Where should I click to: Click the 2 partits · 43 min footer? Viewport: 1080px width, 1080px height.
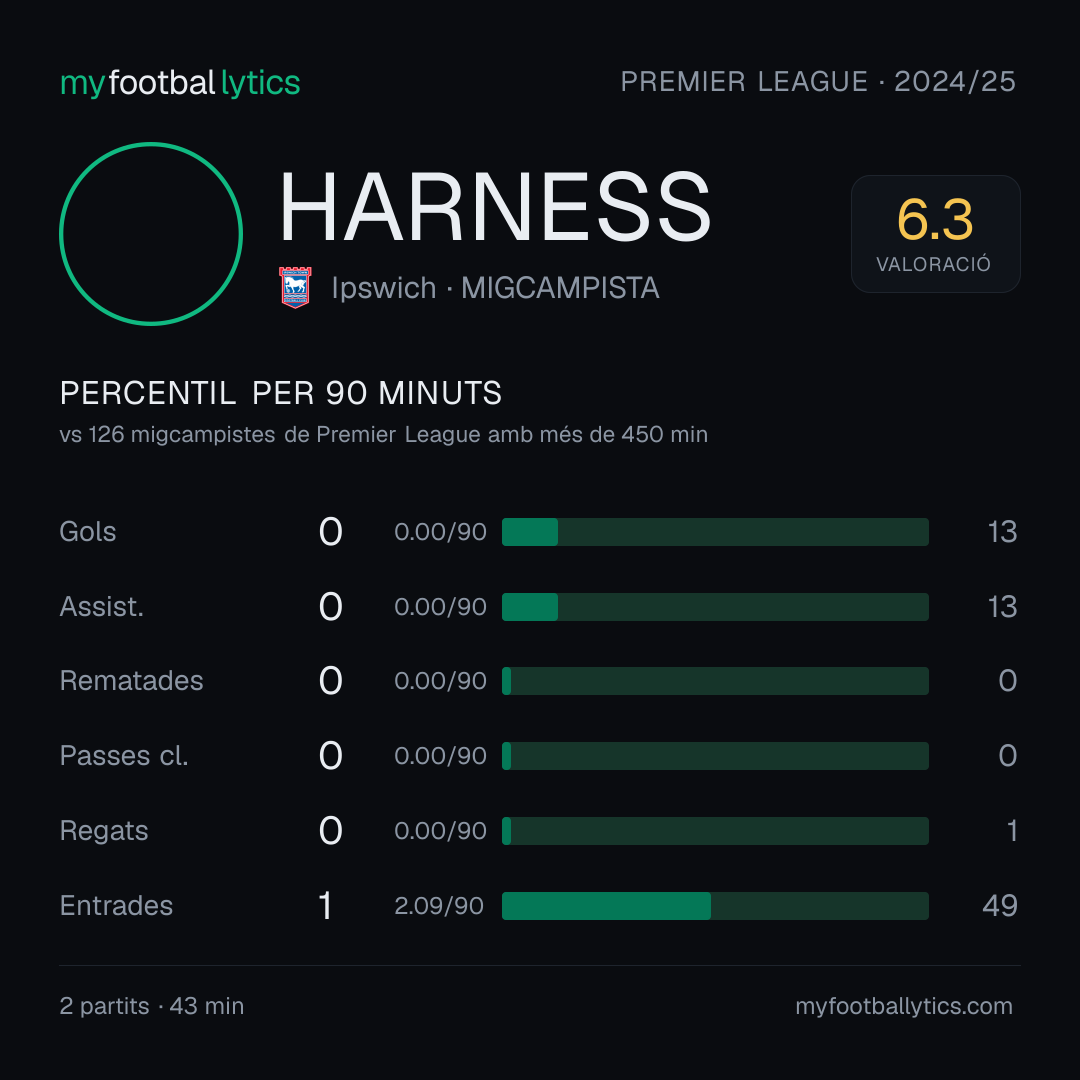152,1006
